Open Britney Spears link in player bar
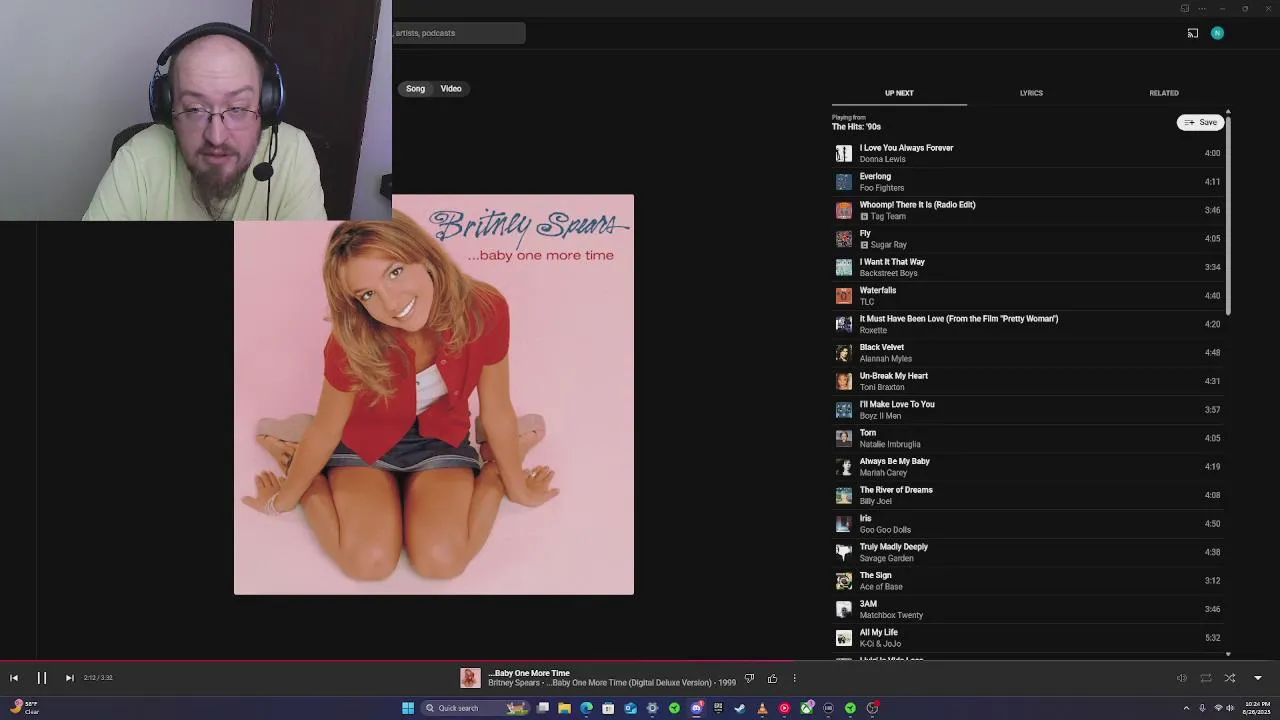Screen dimensions: 1280x720 pos(514,683)
